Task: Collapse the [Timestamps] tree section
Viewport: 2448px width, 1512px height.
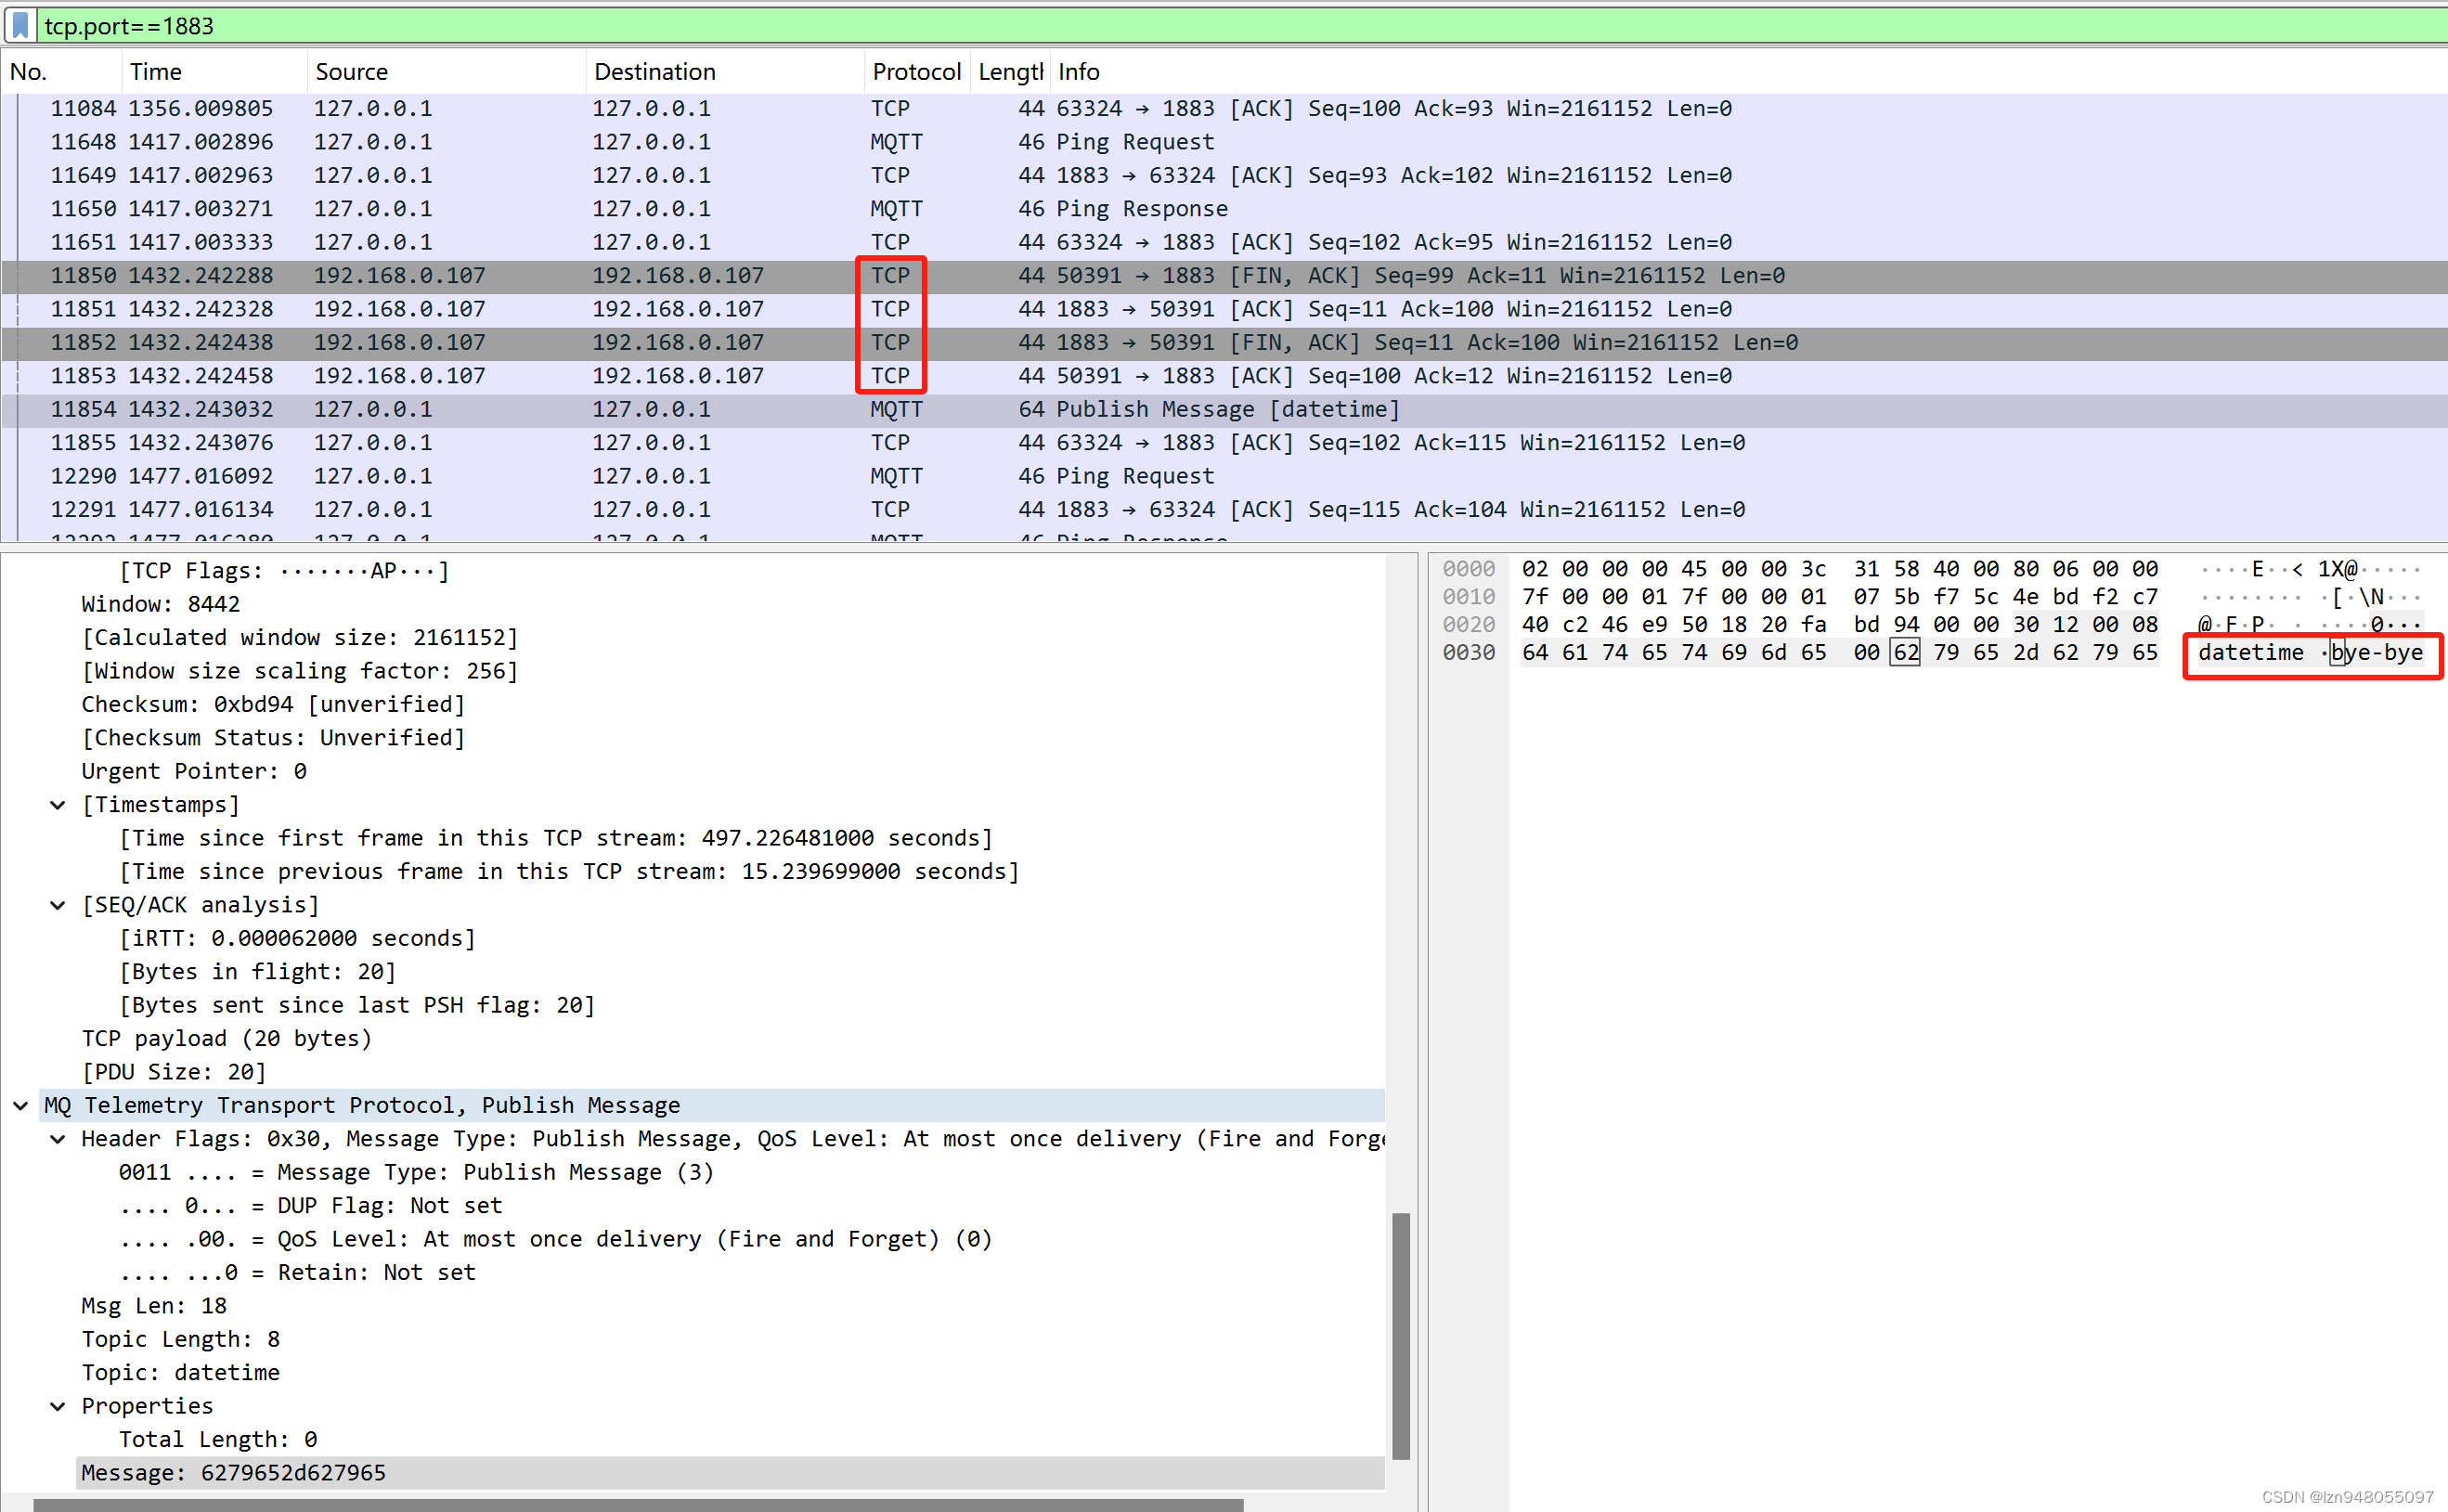Action: (x=58, y=805)
